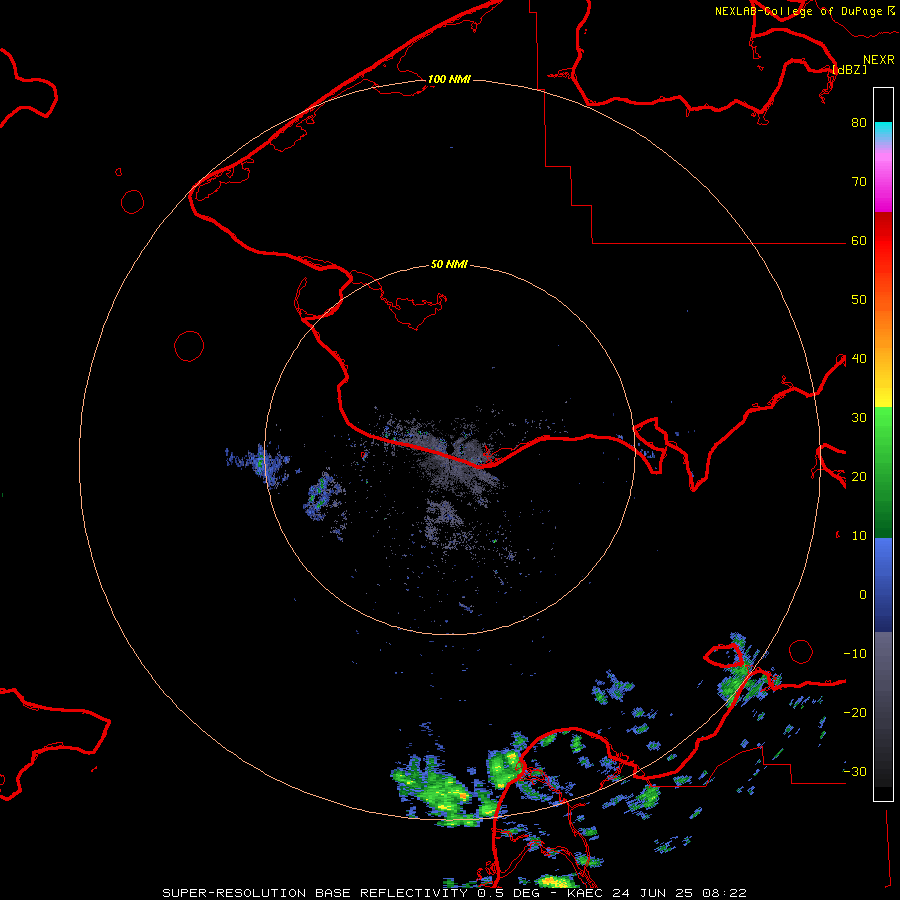
Task: Click the "KAEC" station ID in the footer
Action: tap(586, 893)
